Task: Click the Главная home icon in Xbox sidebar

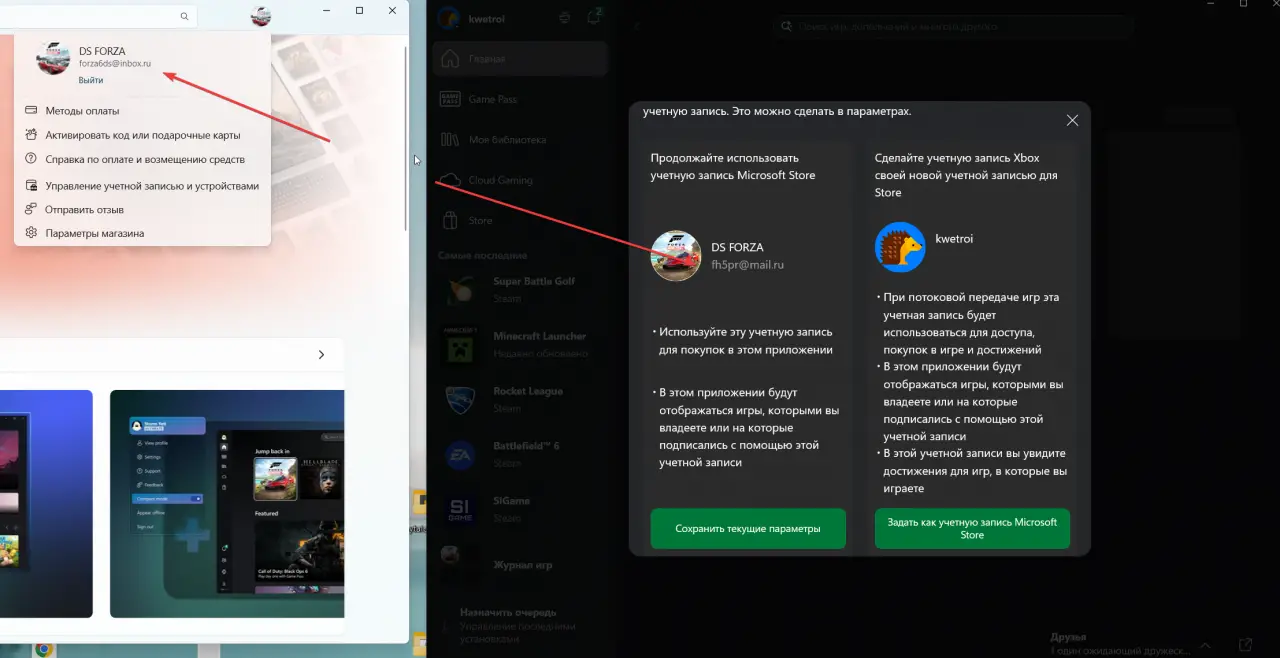Action: (451, 59)
